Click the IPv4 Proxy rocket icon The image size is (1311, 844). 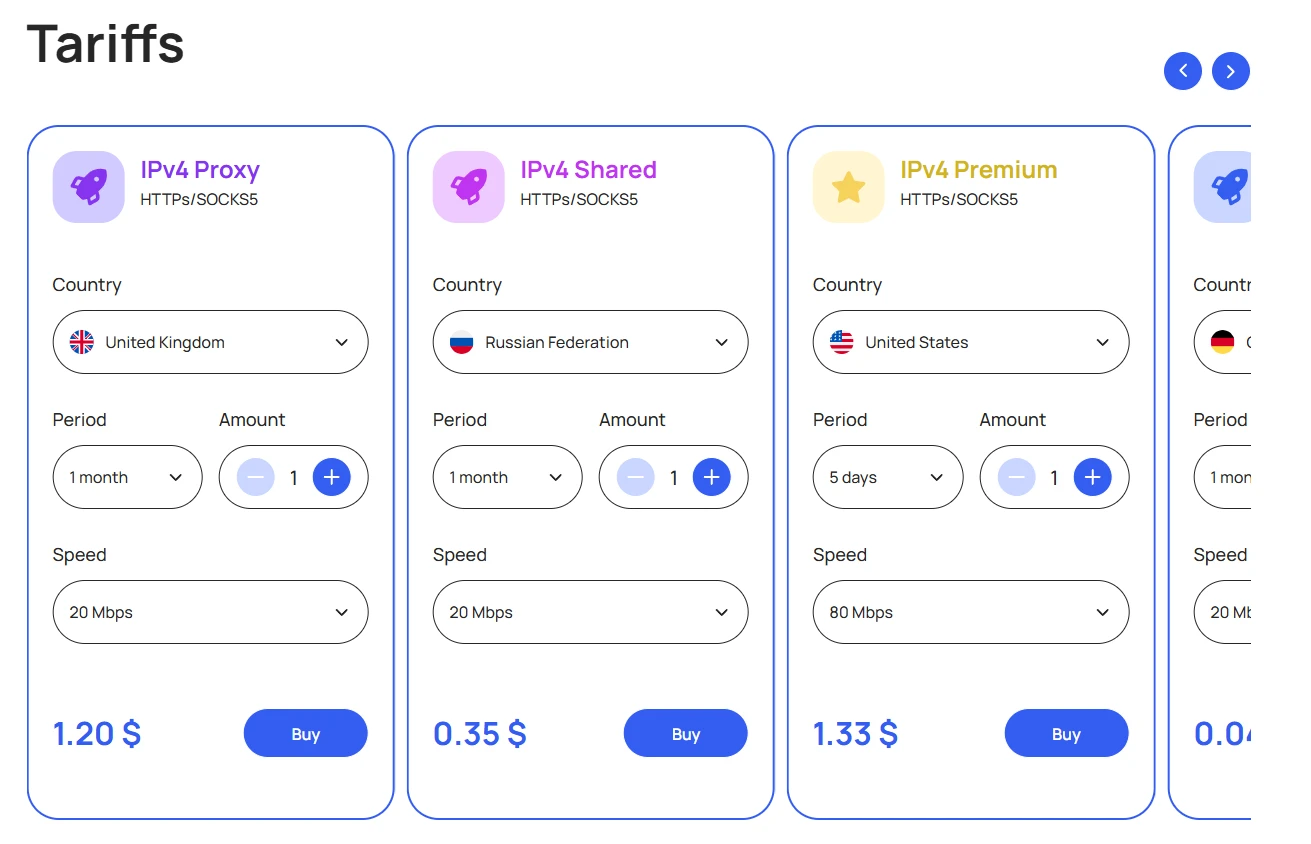88,186
